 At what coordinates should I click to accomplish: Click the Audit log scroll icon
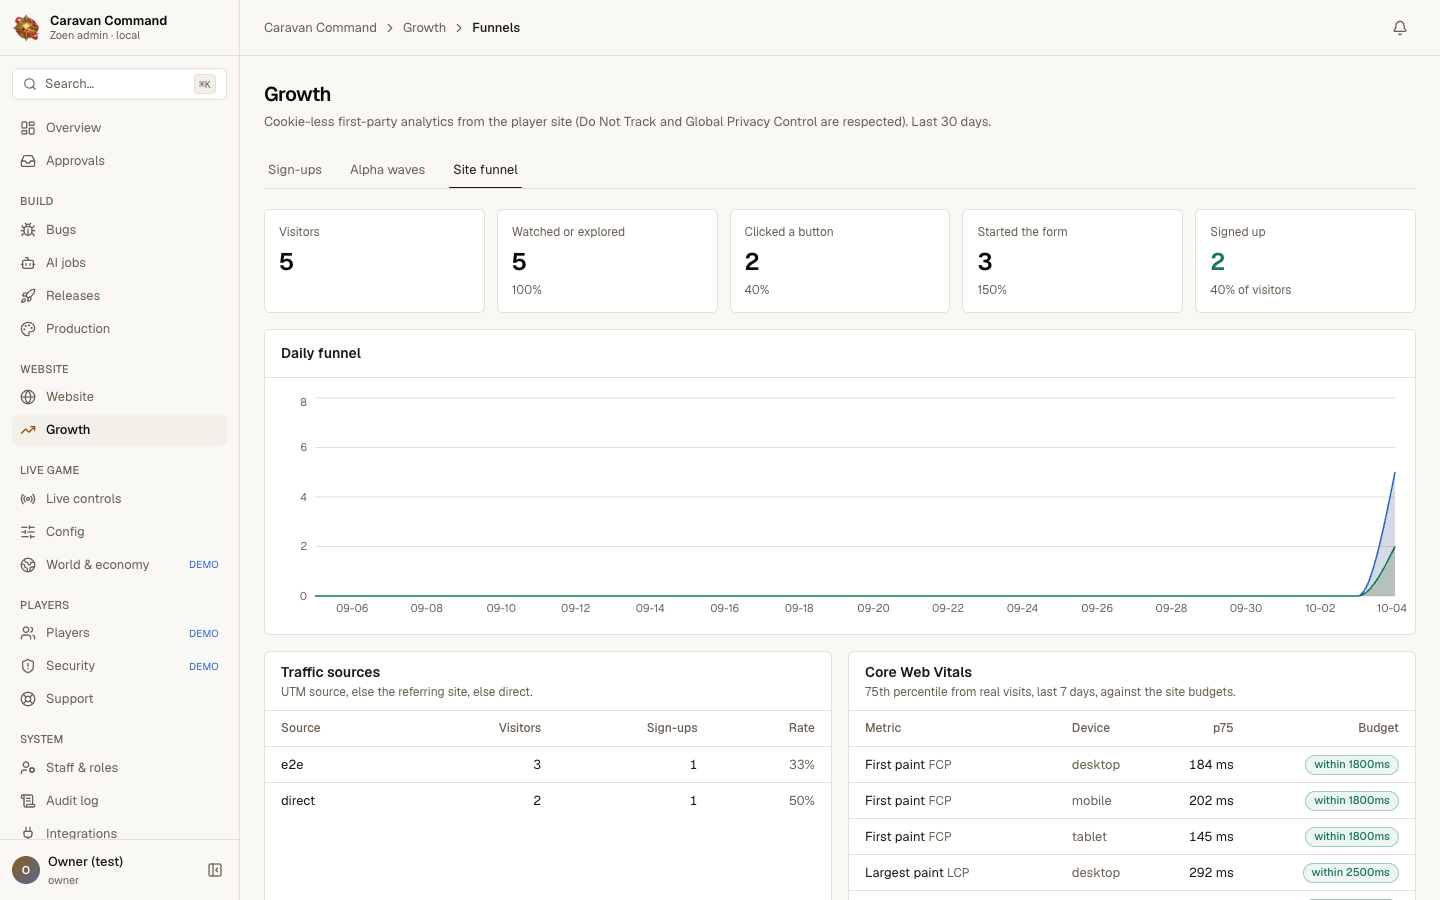[x=28, y=801]
